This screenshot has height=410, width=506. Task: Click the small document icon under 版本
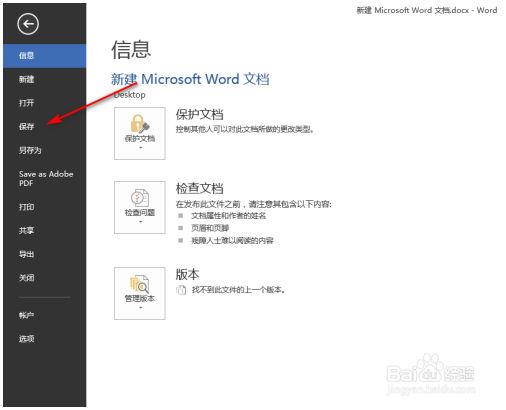tap(181, 290)
